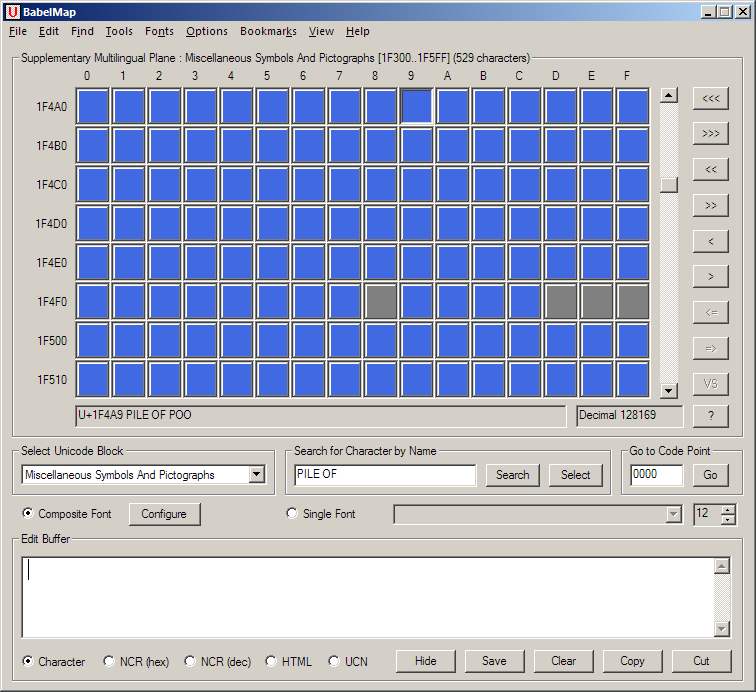Click edit buffer scrollbar up arrow
Image resolution: width=756 pixels, height=692 pixels.
[722, 566]
